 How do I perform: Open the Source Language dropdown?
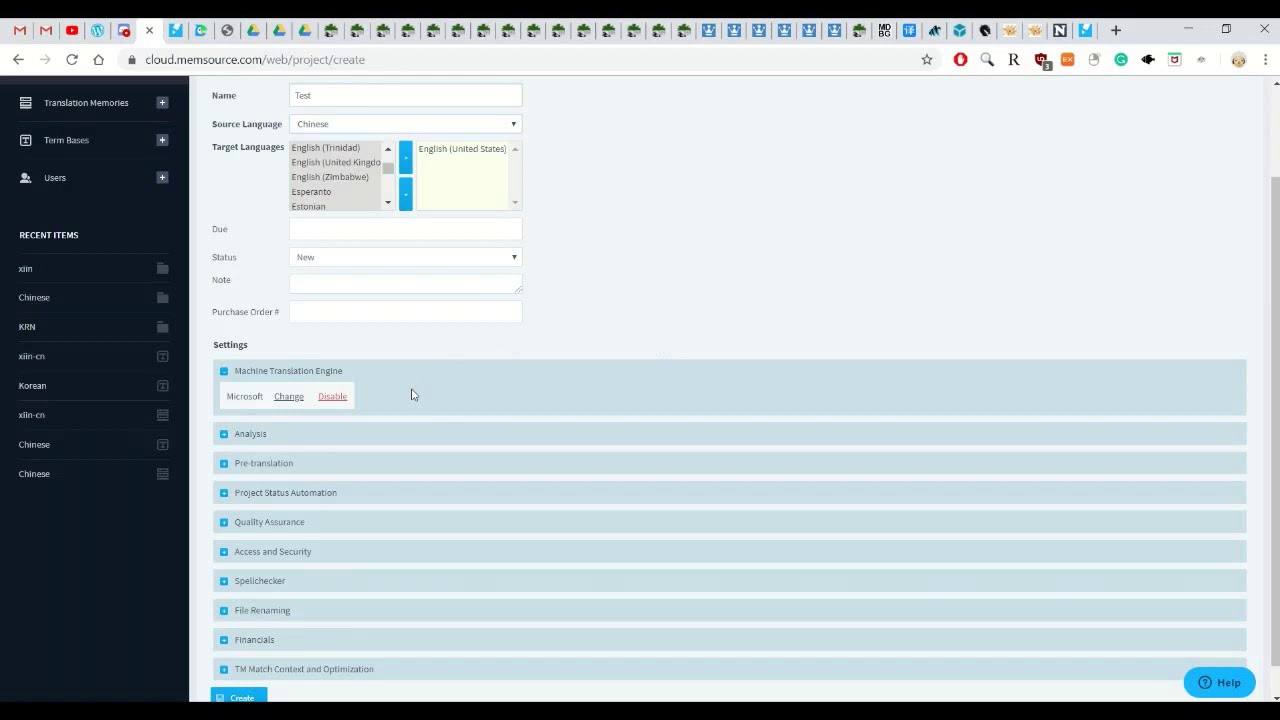(x=406, y=124)
